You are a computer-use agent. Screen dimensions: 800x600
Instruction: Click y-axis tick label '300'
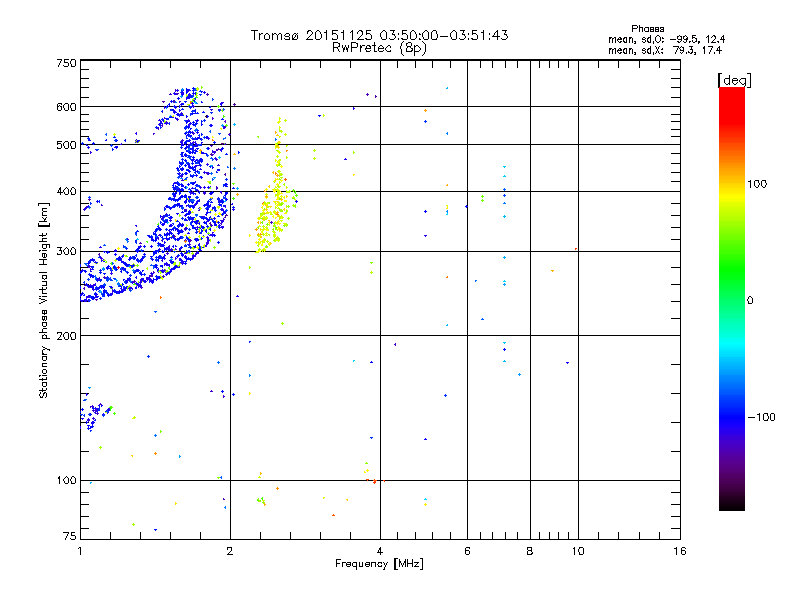pyautogui.click(x=66, y=252)
